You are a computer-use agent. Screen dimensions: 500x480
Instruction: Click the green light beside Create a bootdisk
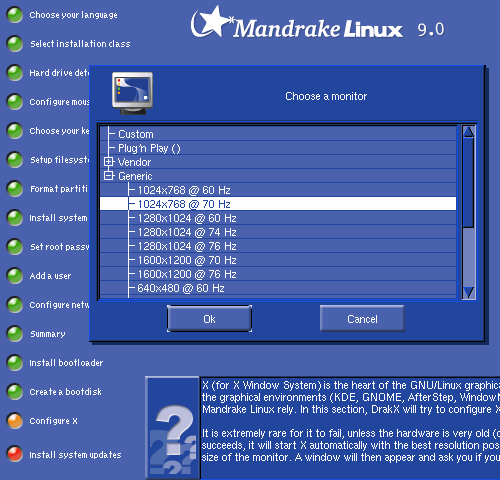pyautogui.click(x=15, y=392)
